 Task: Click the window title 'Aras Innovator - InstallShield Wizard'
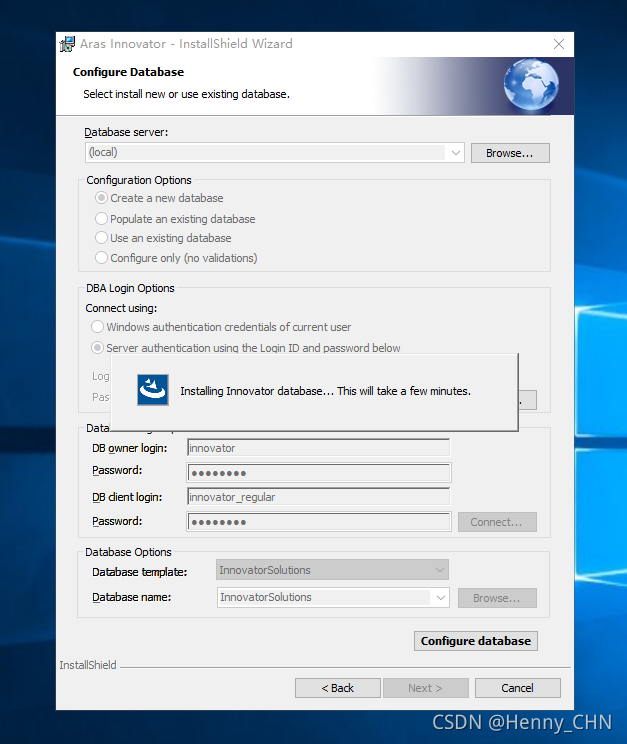[186, 44]
